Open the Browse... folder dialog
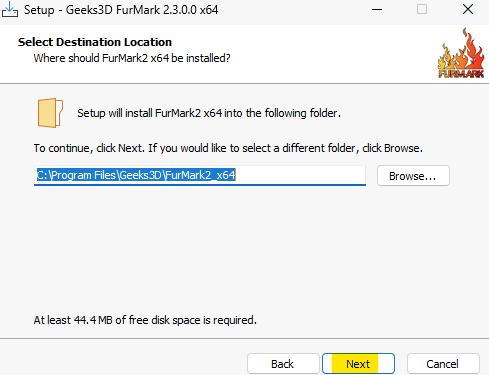This screenshot has height=375, width=489. pyautogui.click(x=413, y=176)
